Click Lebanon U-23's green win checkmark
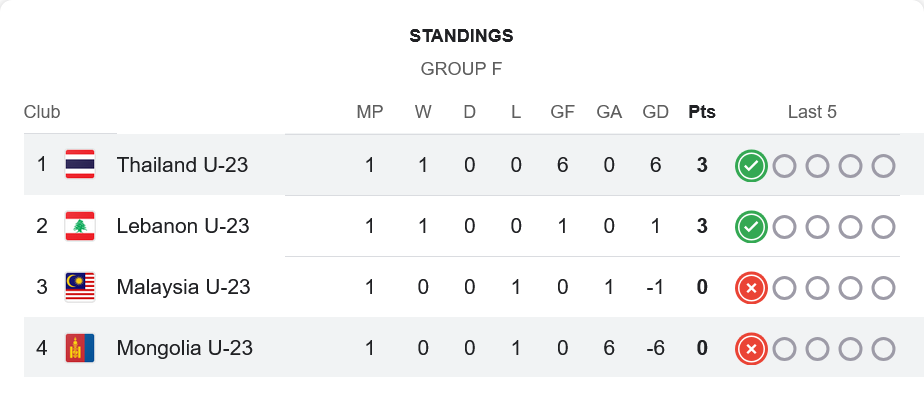The height and width of the screenshot is (396, 924). click(x=751, y=227)
